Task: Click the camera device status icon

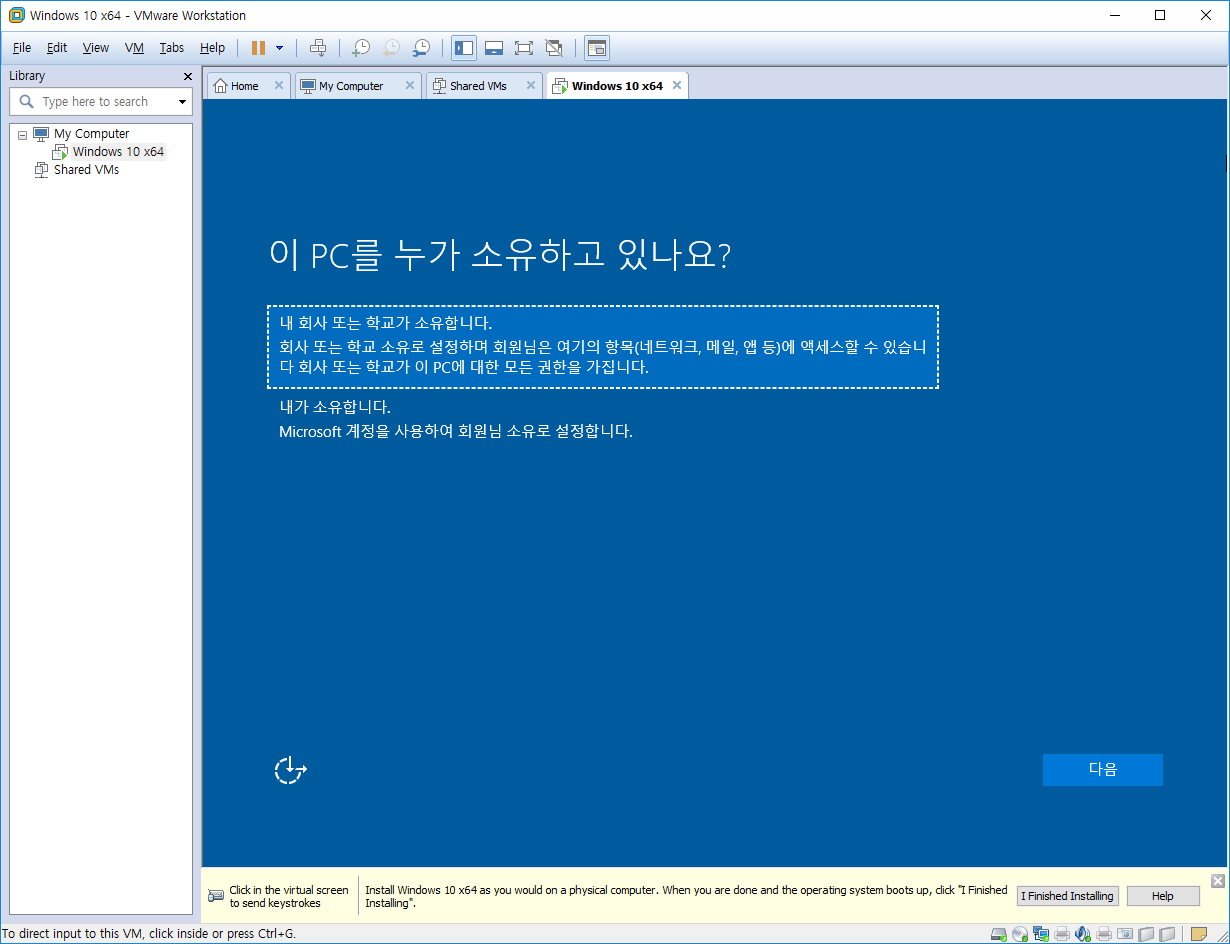Action: [x=1125, y=934]
